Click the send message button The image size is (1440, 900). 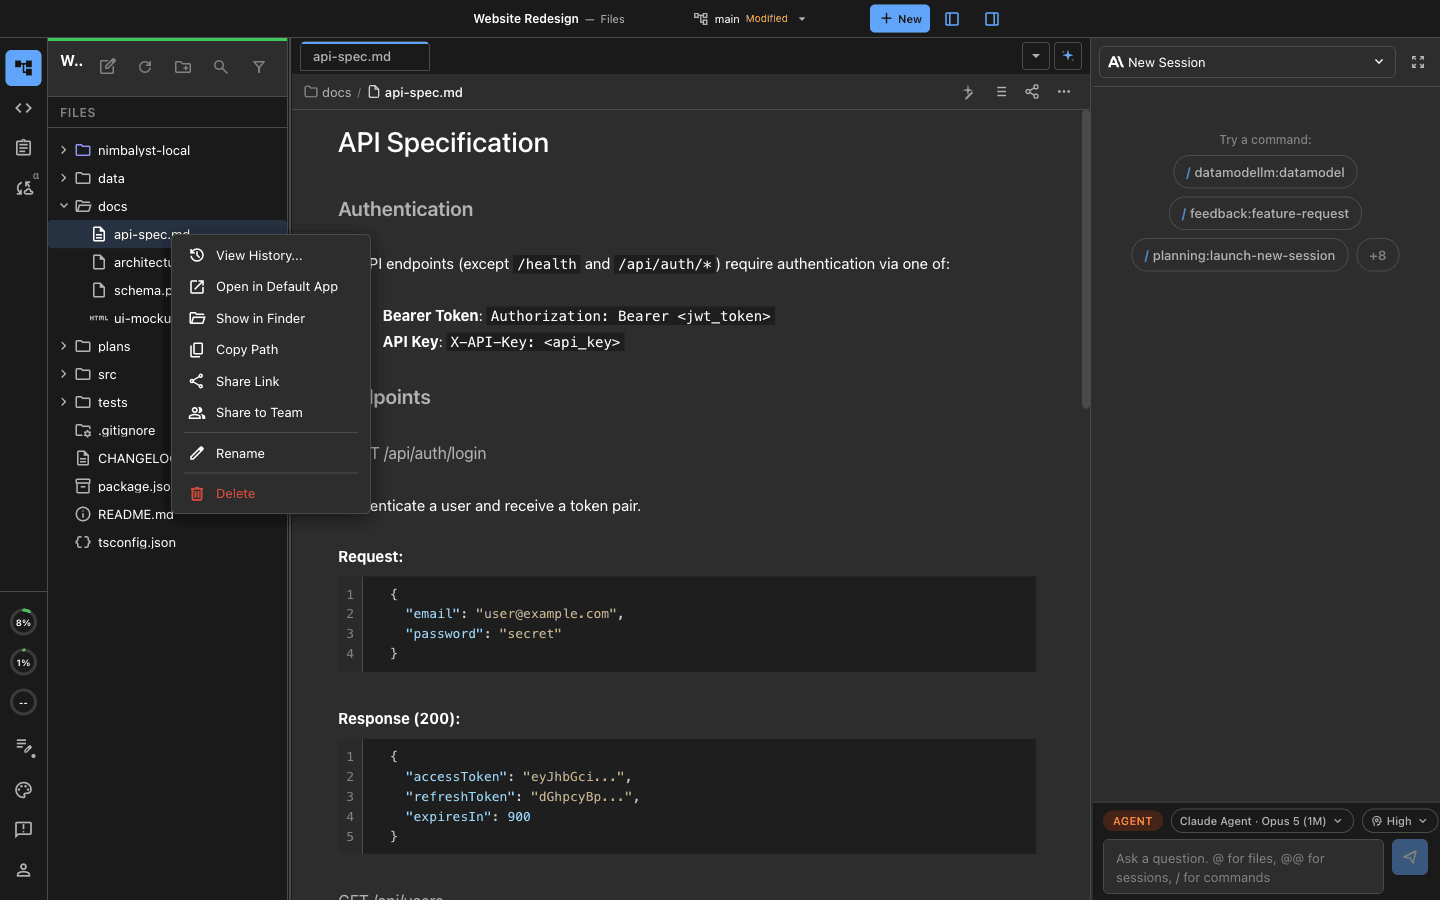1410,857
